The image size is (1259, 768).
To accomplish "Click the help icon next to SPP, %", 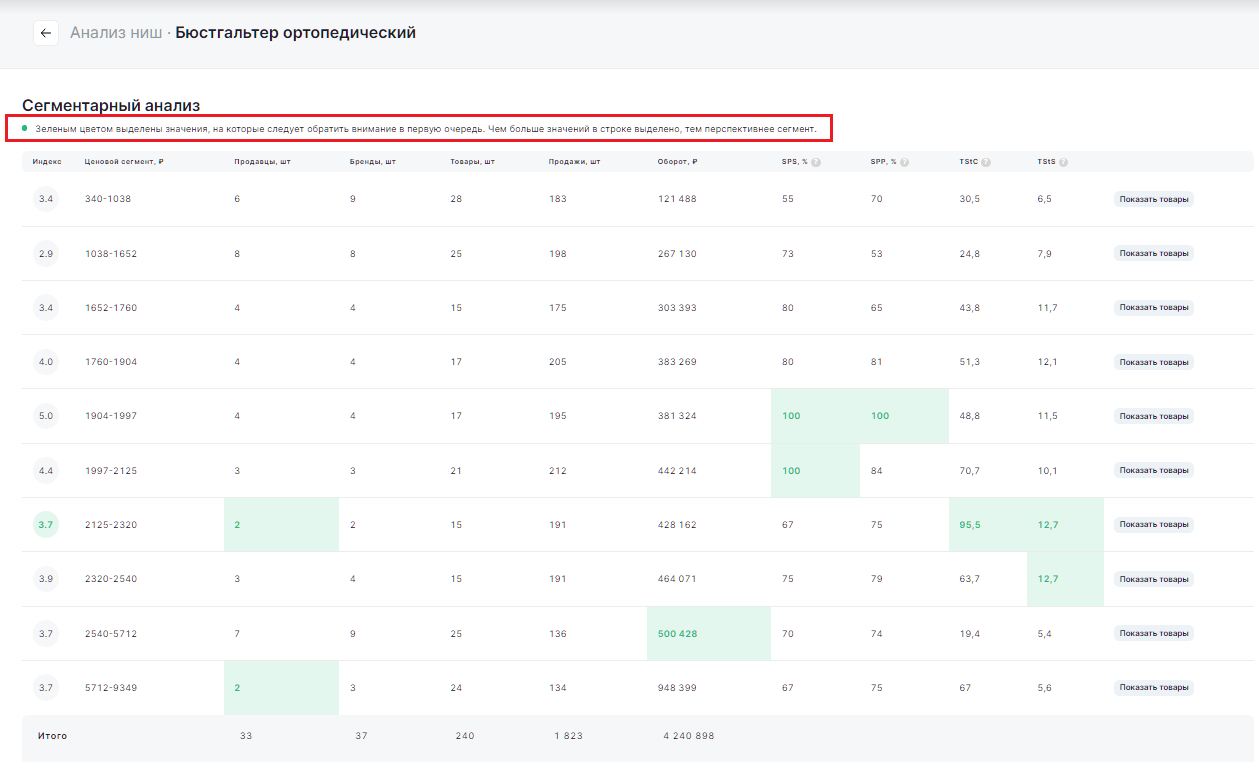I will pyautogui.click(x=904, y=162).
